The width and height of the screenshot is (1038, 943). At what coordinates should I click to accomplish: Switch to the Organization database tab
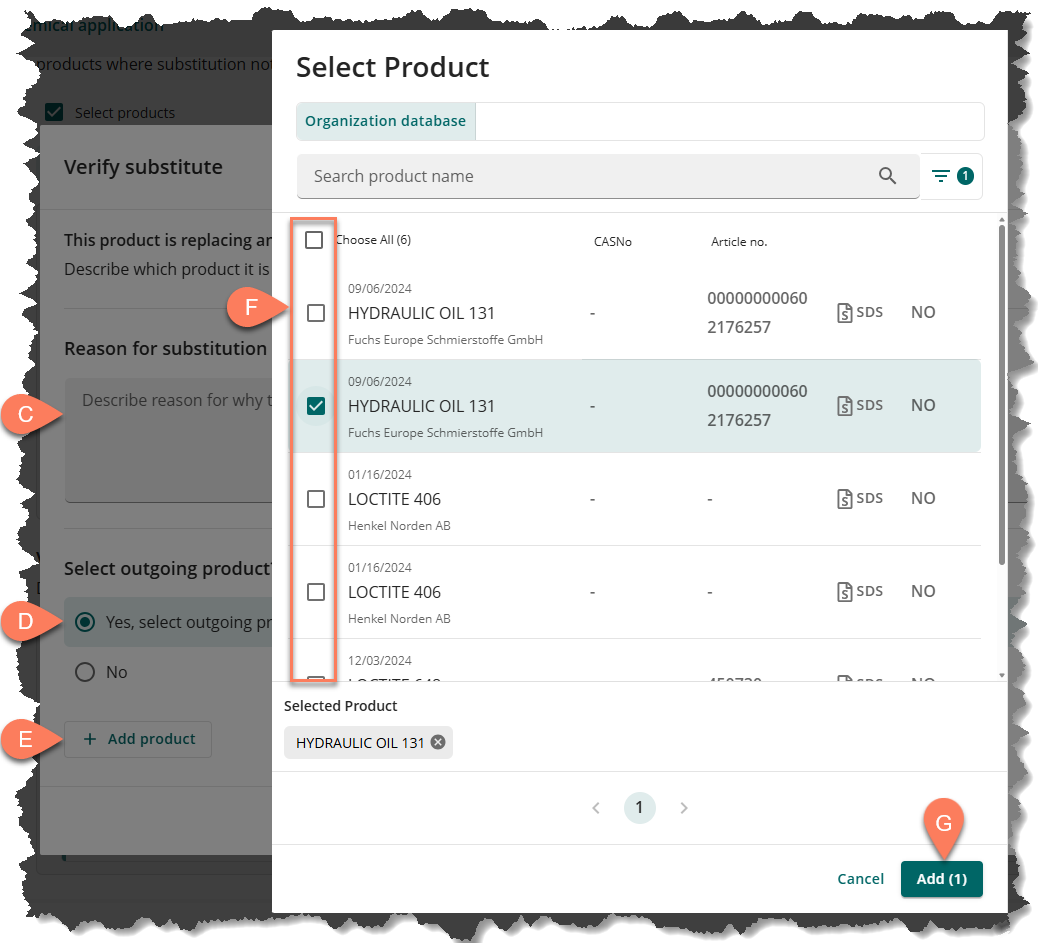[x=385, y=121]
